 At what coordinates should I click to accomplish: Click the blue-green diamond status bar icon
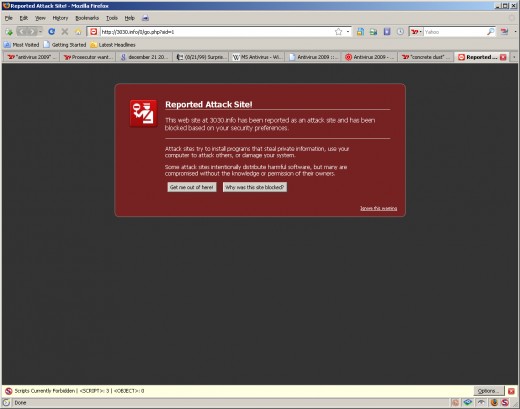point(468,402)
